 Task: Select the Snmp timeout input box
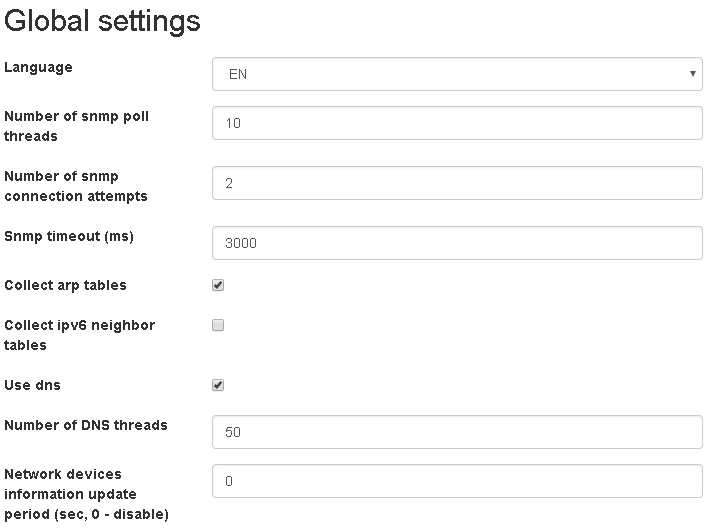pyautogui.click(x=457, y=242)
